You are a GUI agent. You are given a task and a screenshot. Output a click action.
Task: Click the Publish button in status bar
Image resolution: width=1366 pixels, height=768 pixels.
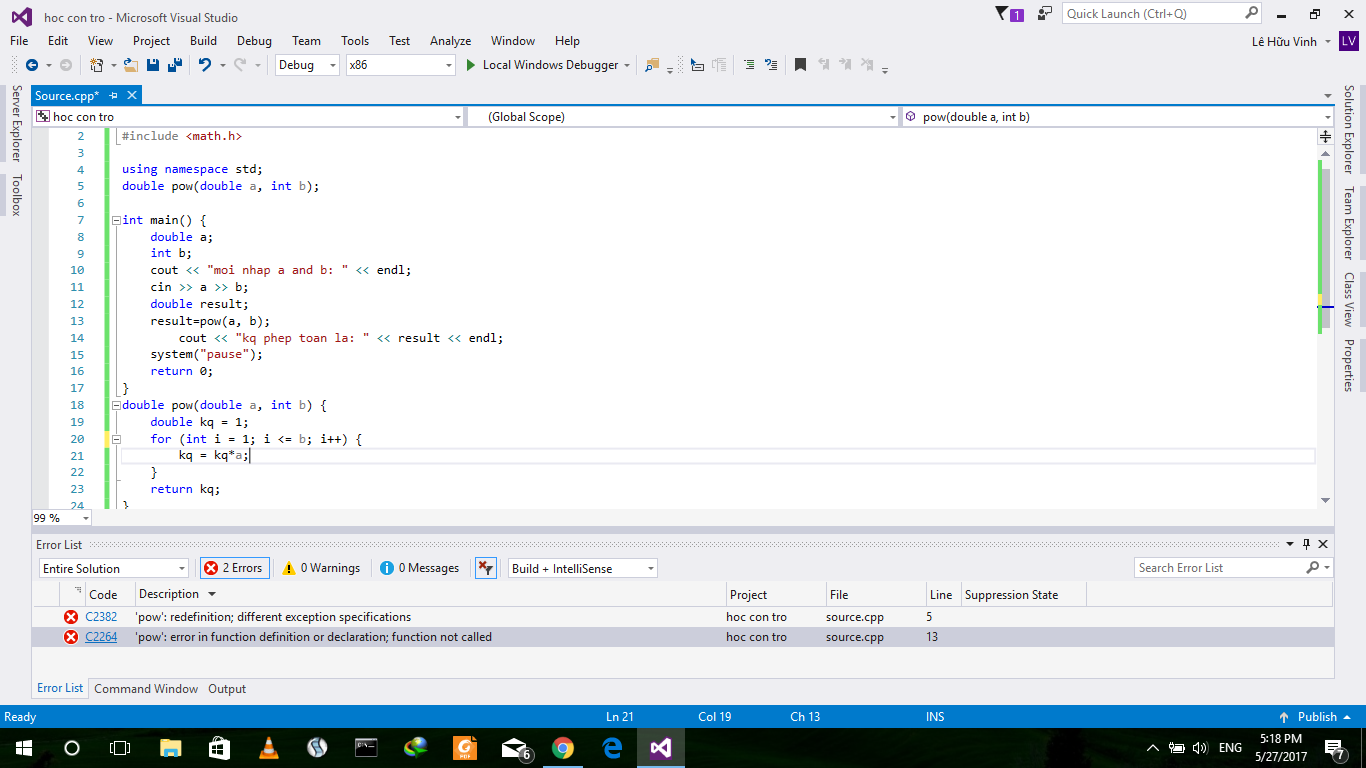click(x=1316, y=717)
